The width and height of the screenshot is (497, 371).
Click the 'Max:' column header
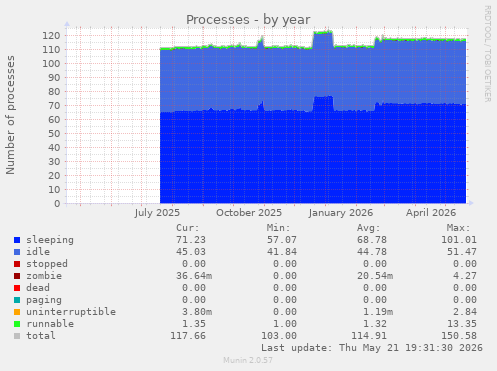coord(459,228)
